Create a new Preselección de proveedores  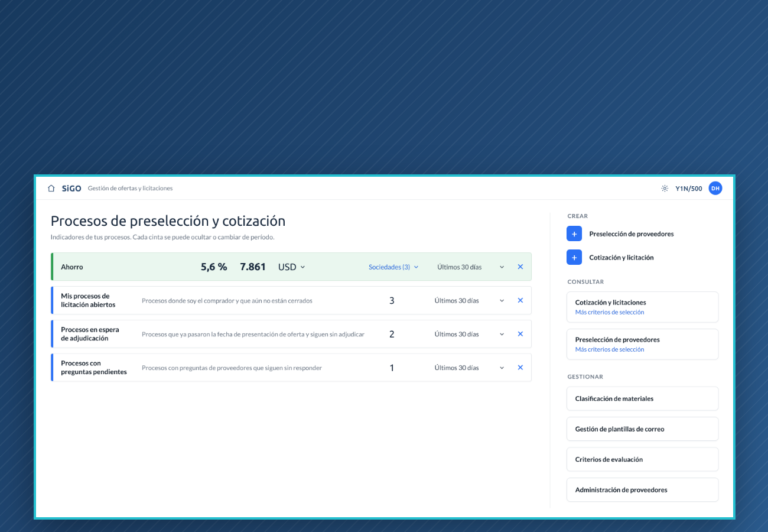pos(631,234)
